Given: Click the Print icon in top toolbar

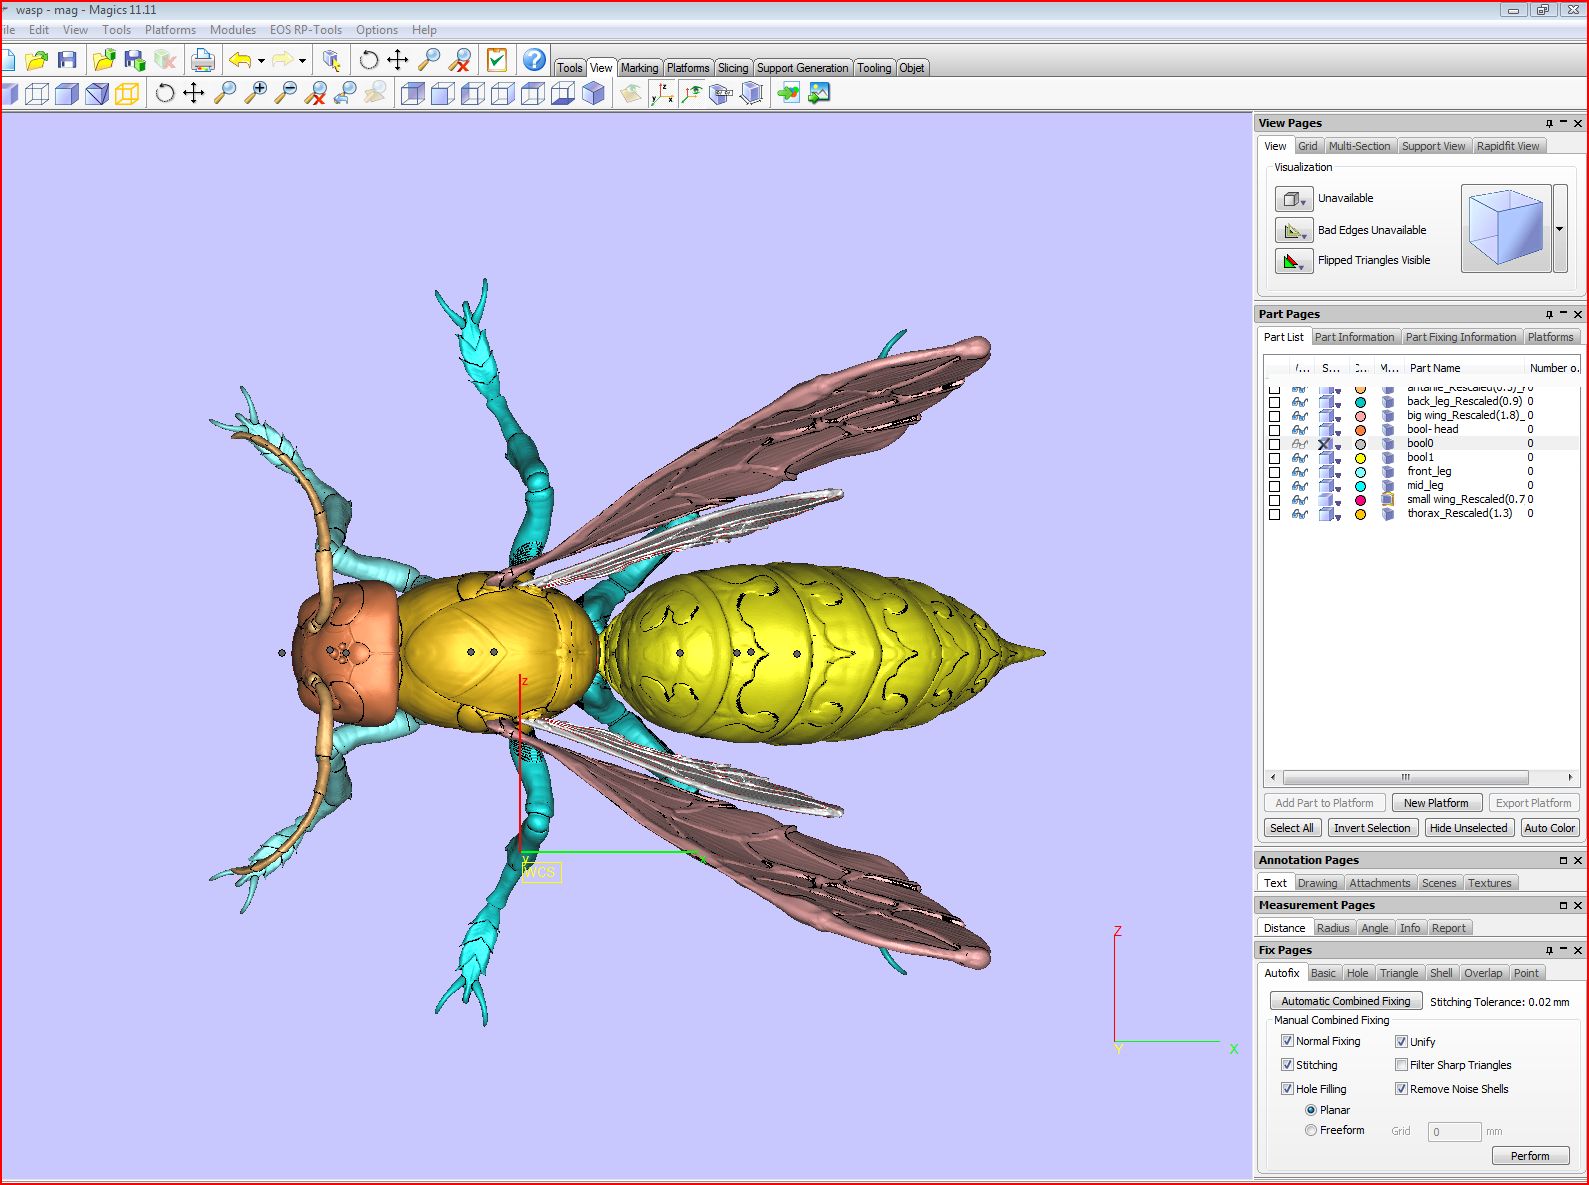Looking at the screenshot, I should (202, 61).
